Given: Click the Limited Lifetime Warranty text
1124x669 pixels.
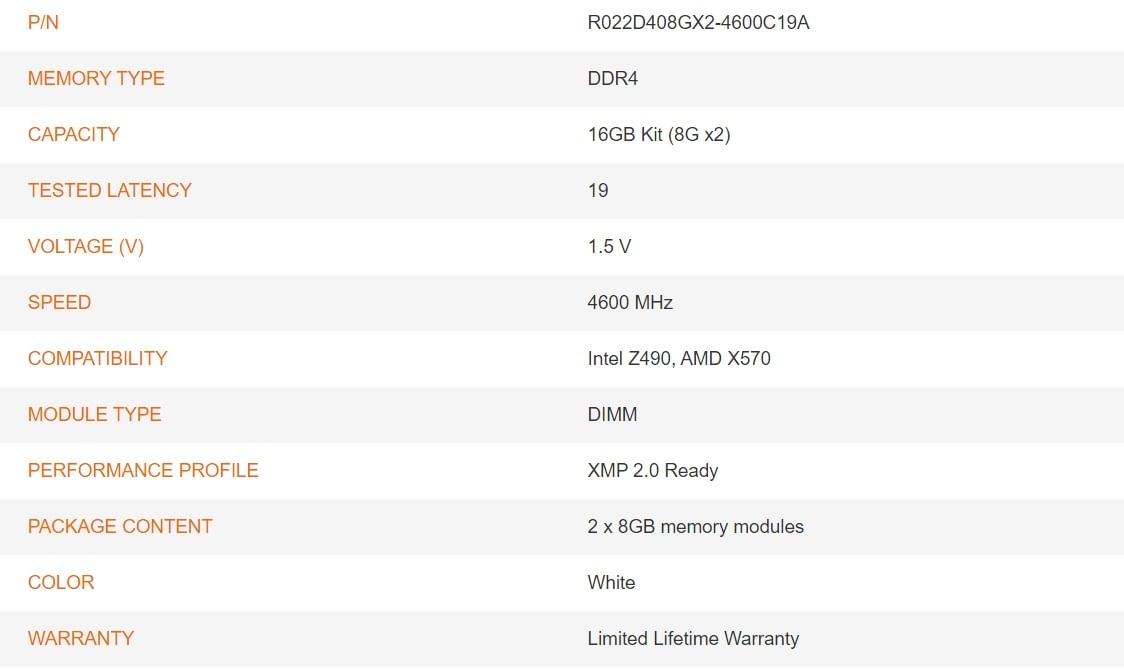Looking at the screenshot, I should tap(693, 638).
